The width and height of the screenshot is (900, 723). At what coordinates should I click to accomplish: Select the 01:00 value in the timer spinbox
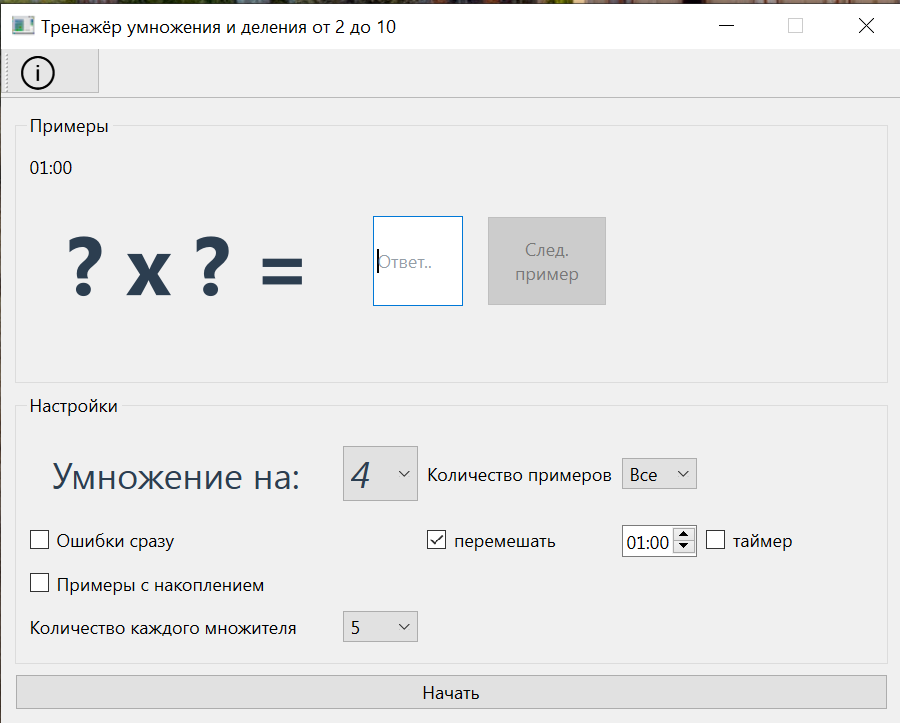pos(648,540)
